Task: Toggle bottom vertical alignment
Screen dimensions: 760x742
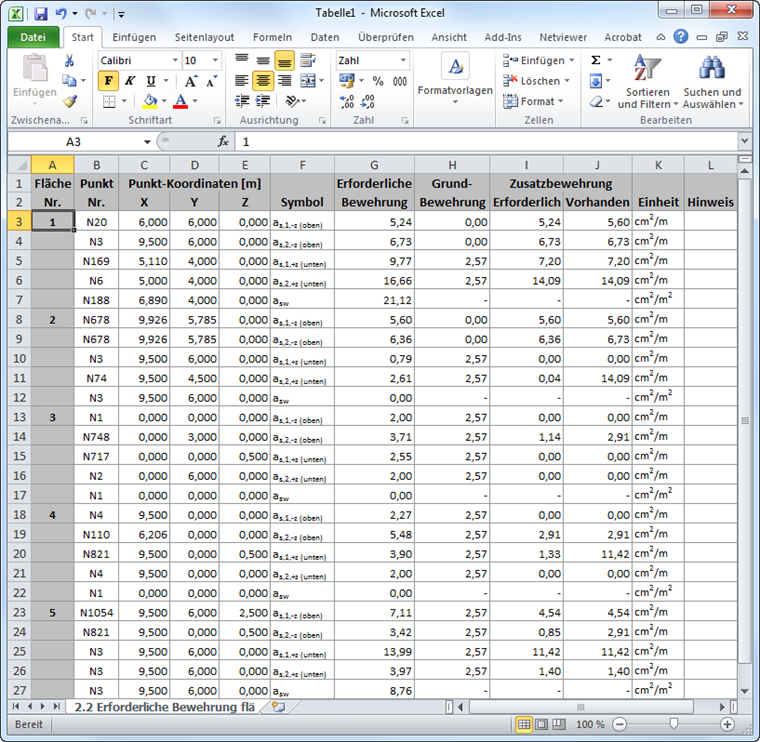Action: (x=284, y=61)
